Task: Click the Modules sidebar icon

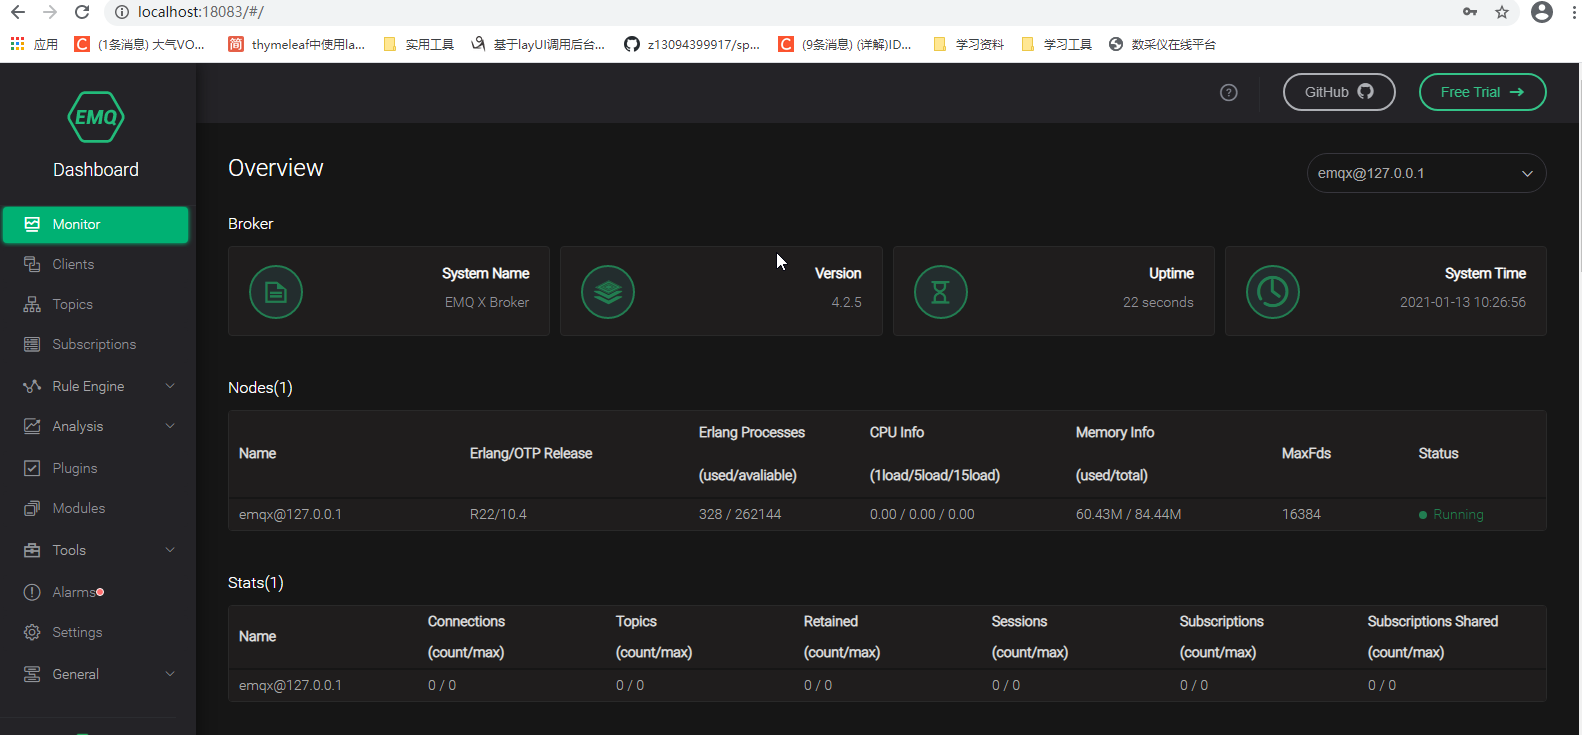Action: coord(32,508)
